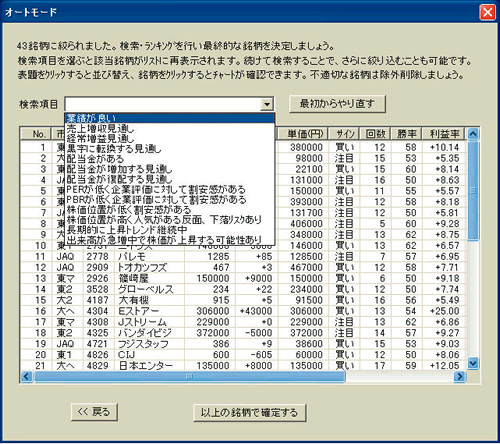Click profit rate value +10.14
The image size is (500, 444).
(x=445, y=147)
